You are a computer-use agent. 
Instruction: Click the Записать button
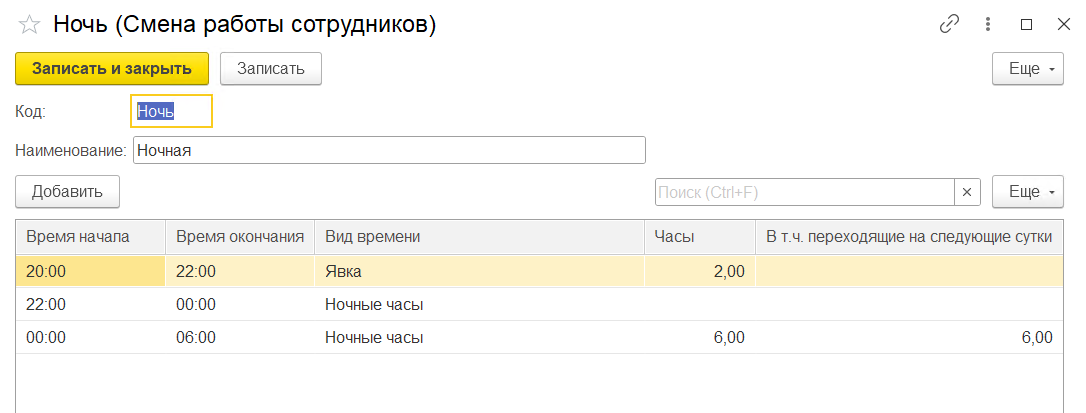coord(270,69)
